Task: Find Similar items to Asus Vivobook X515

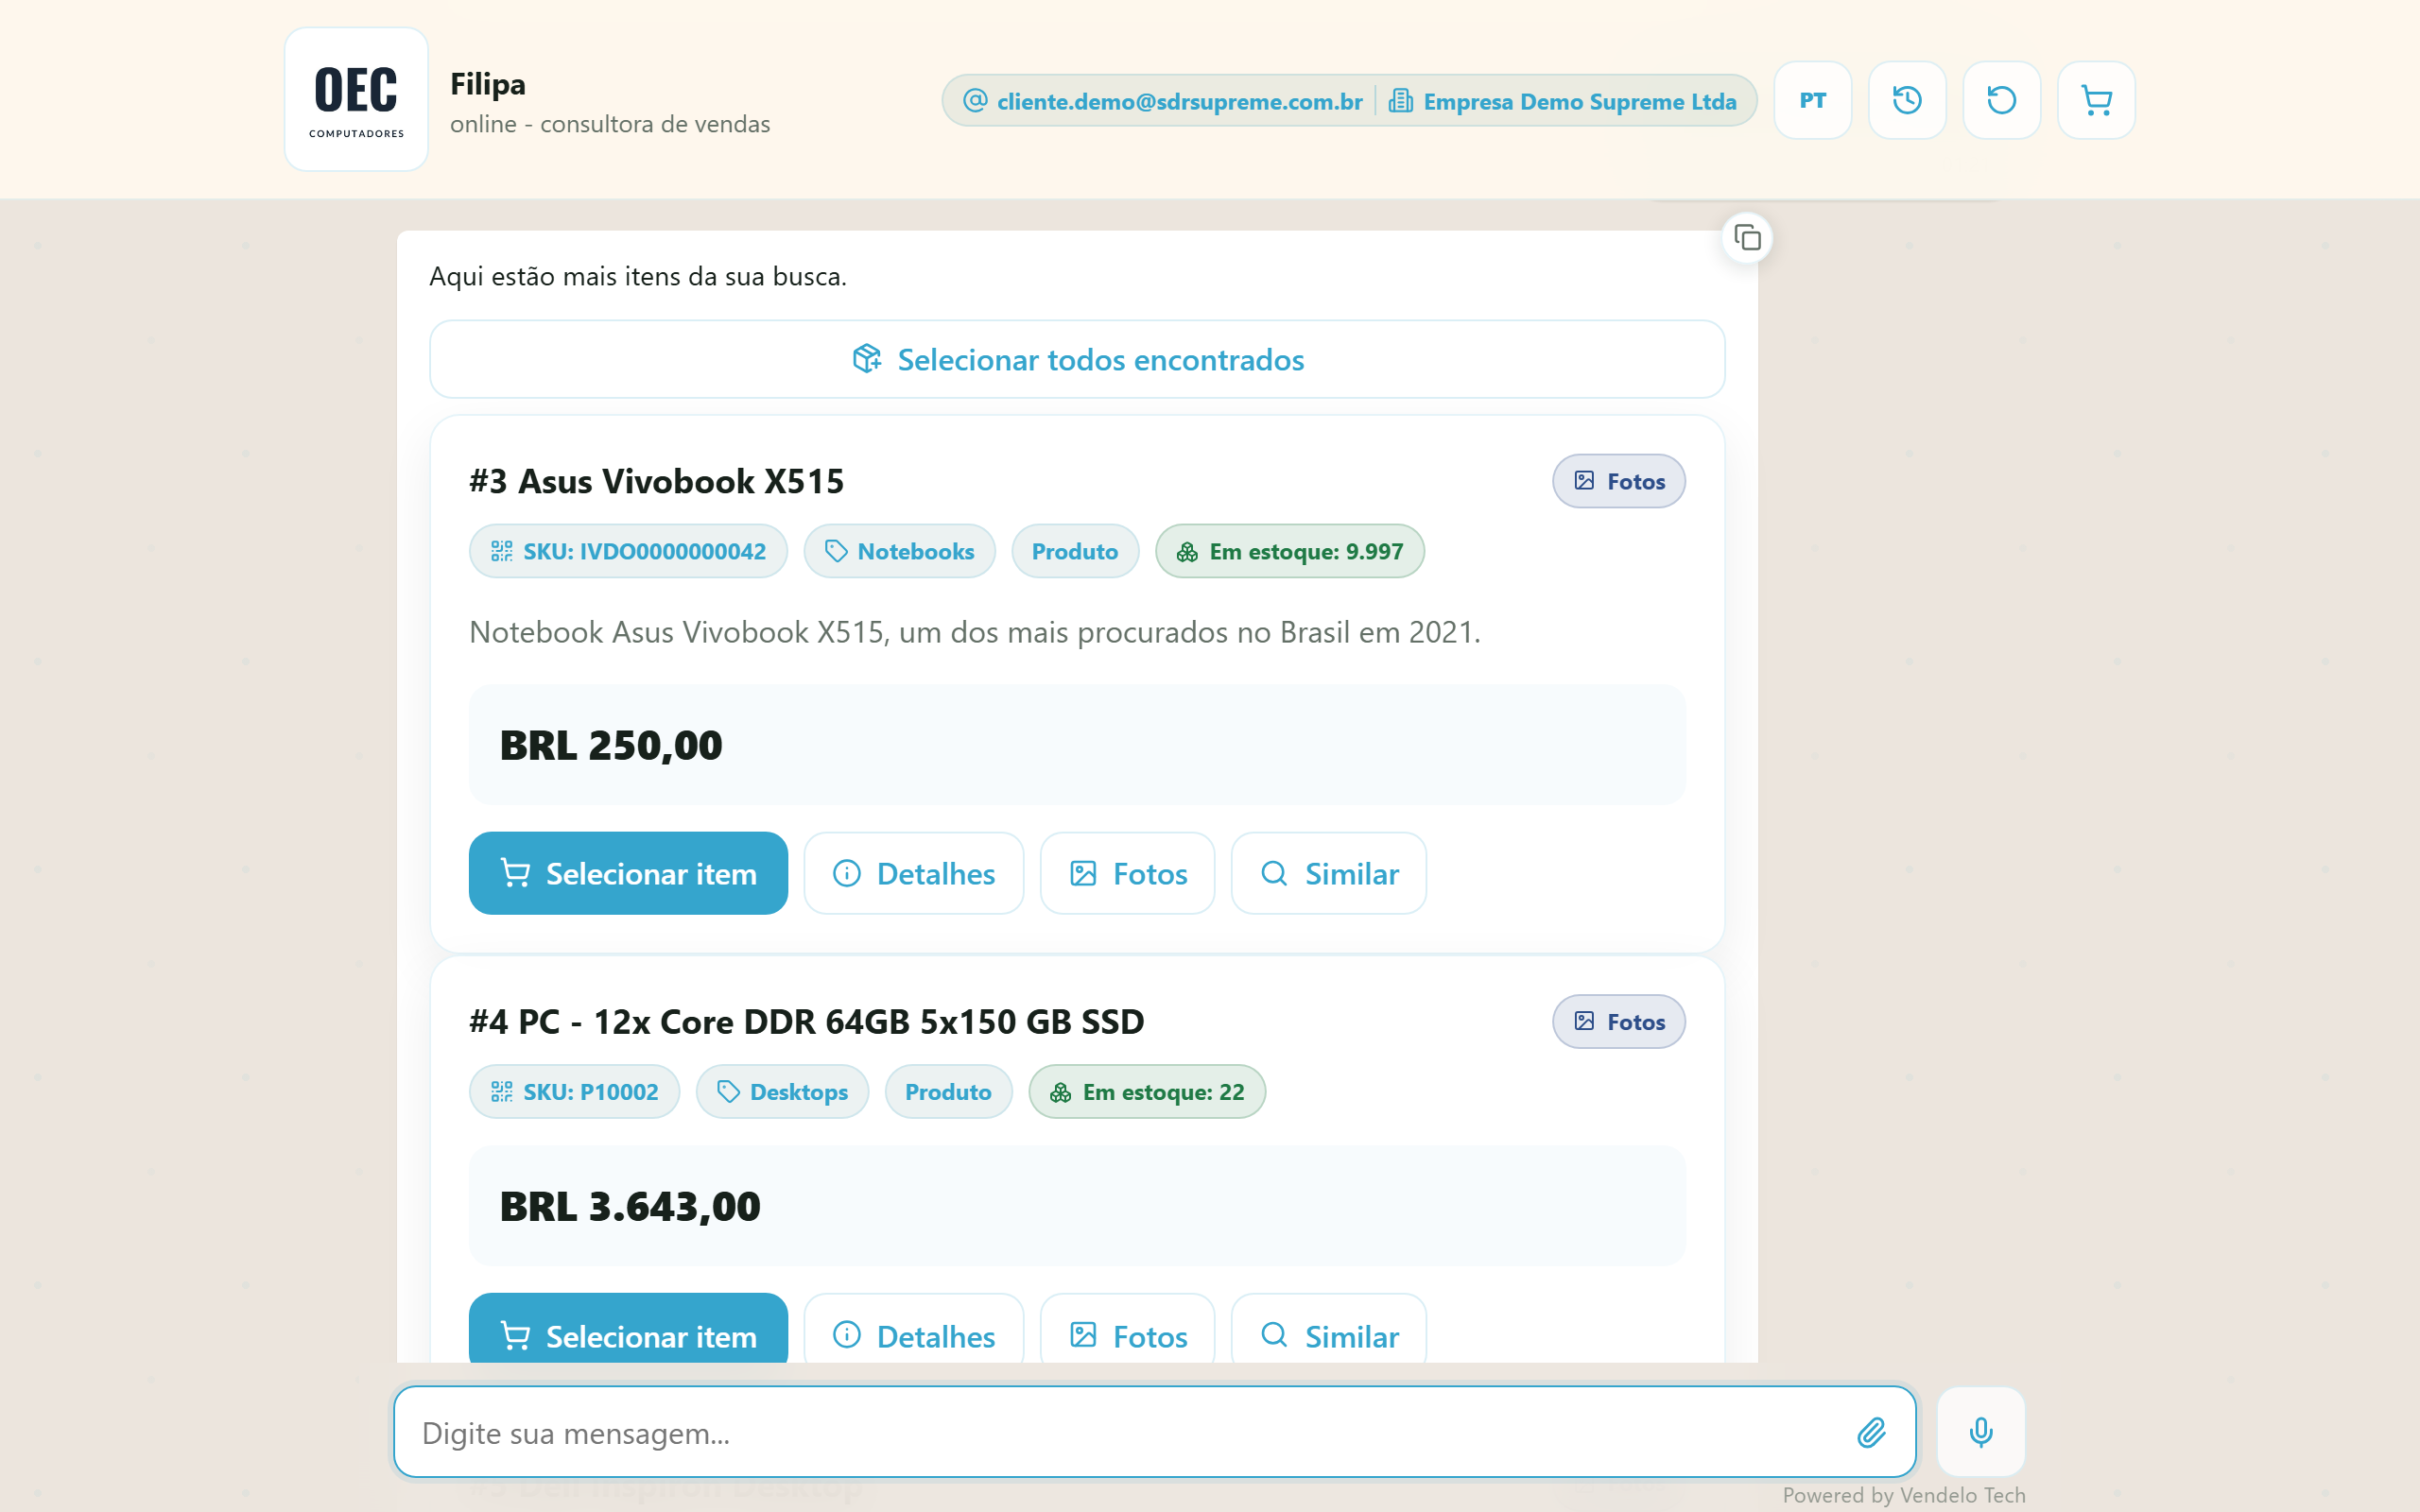Action: tap(1328, 873)
